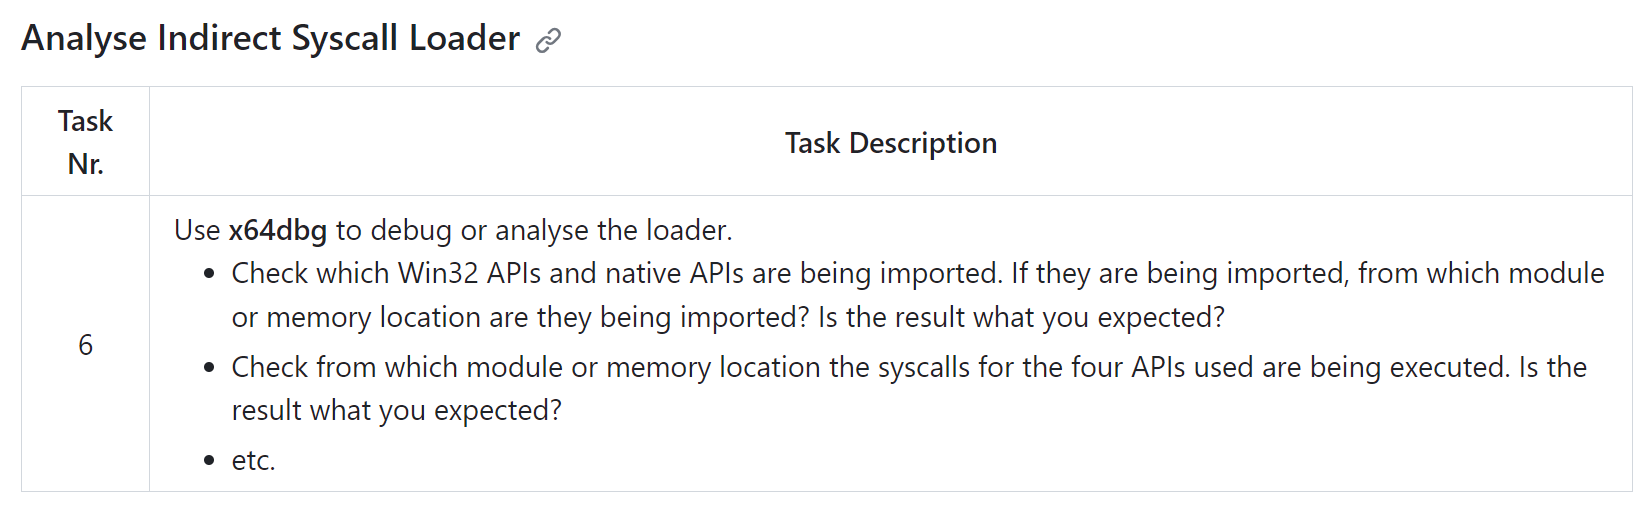
Task: Click the line 'or memory location are they being imported?'
Action: tap(520, 317)
